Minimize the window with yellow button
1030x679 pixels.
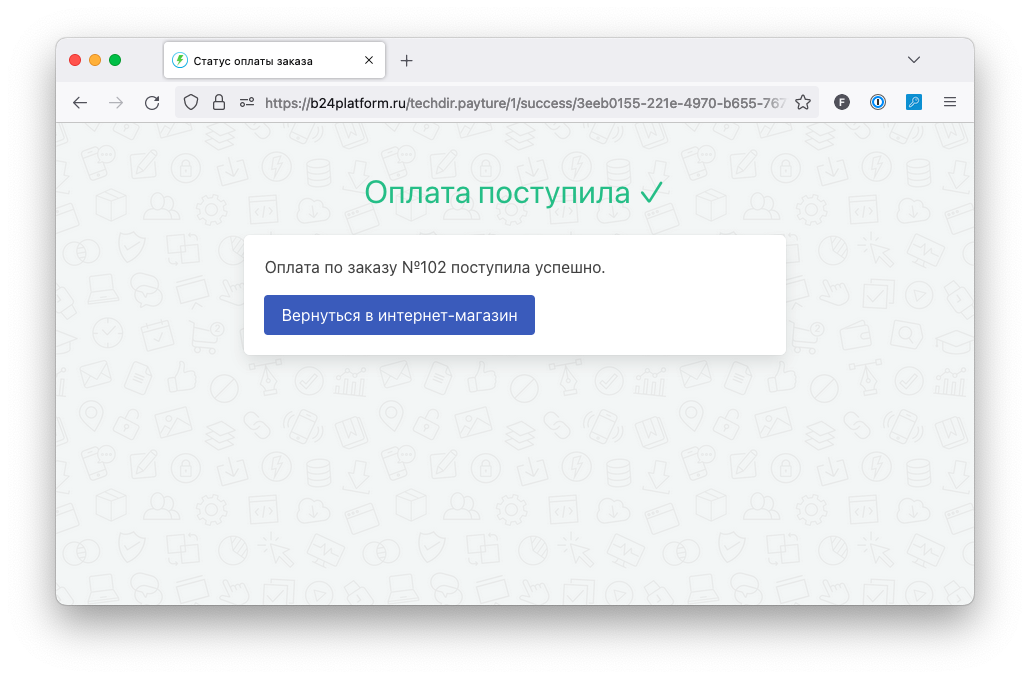[x=95, y=60]
